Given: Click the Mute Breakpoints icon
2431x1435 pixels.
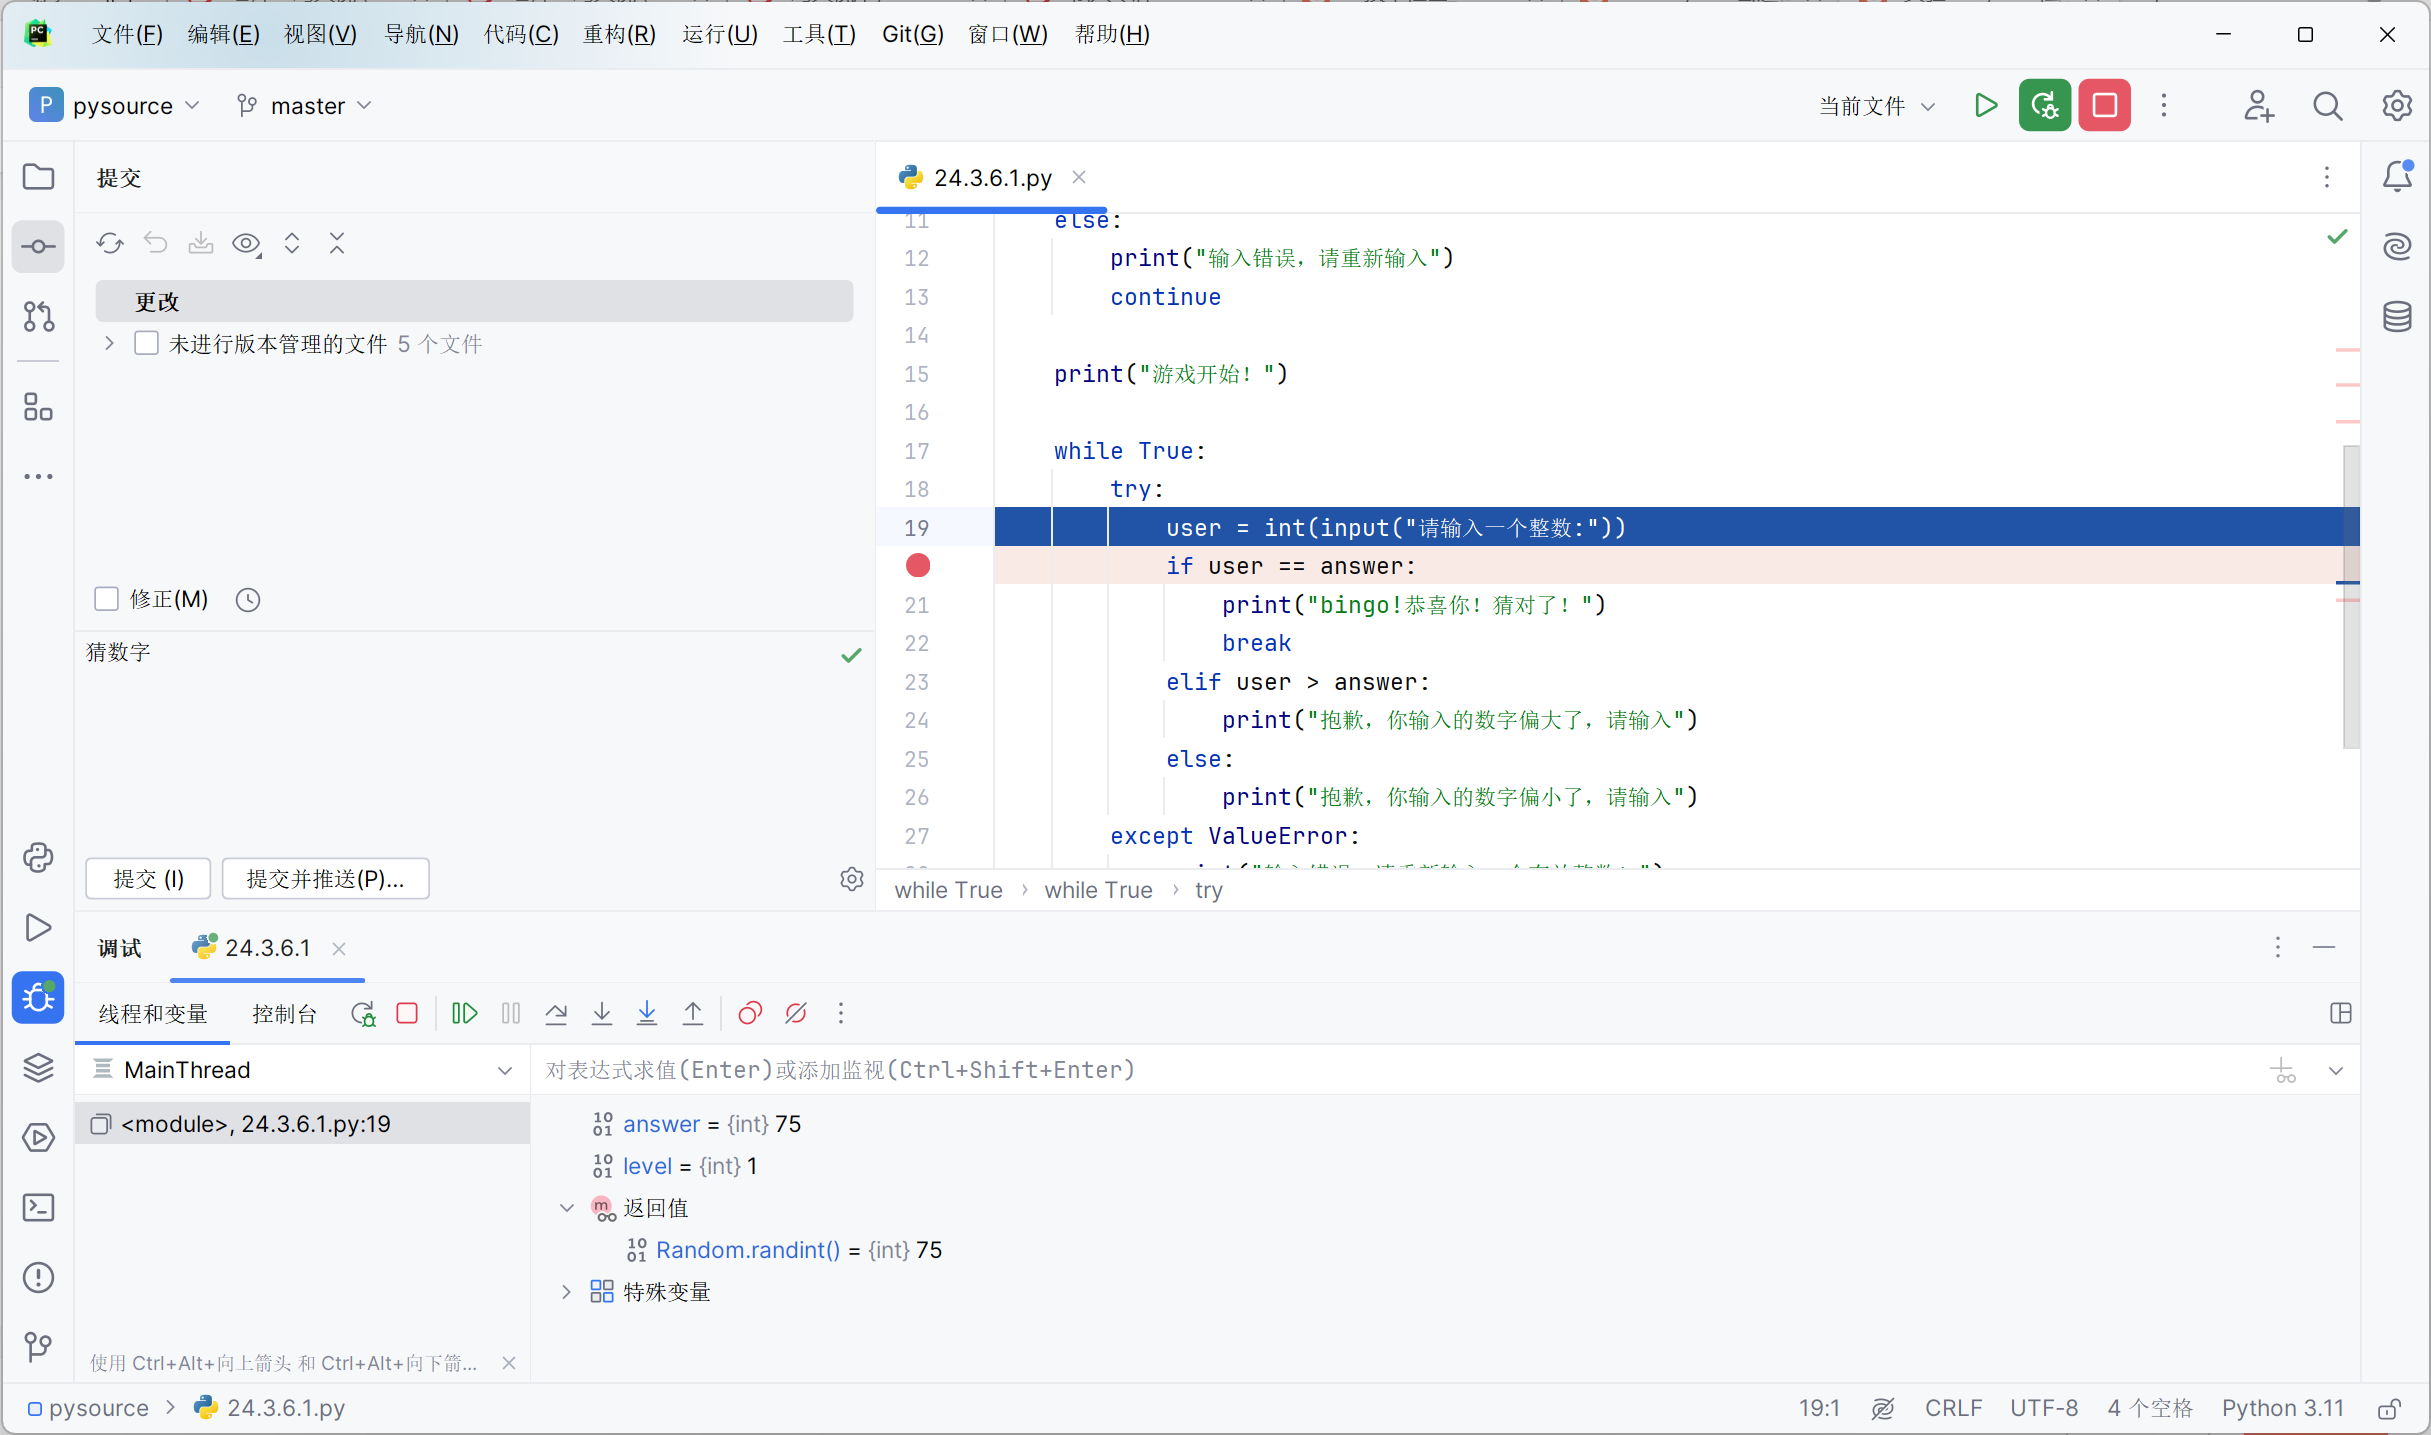Looking at the screenshot, I should pyautogui.click(x=796, y=1013).
